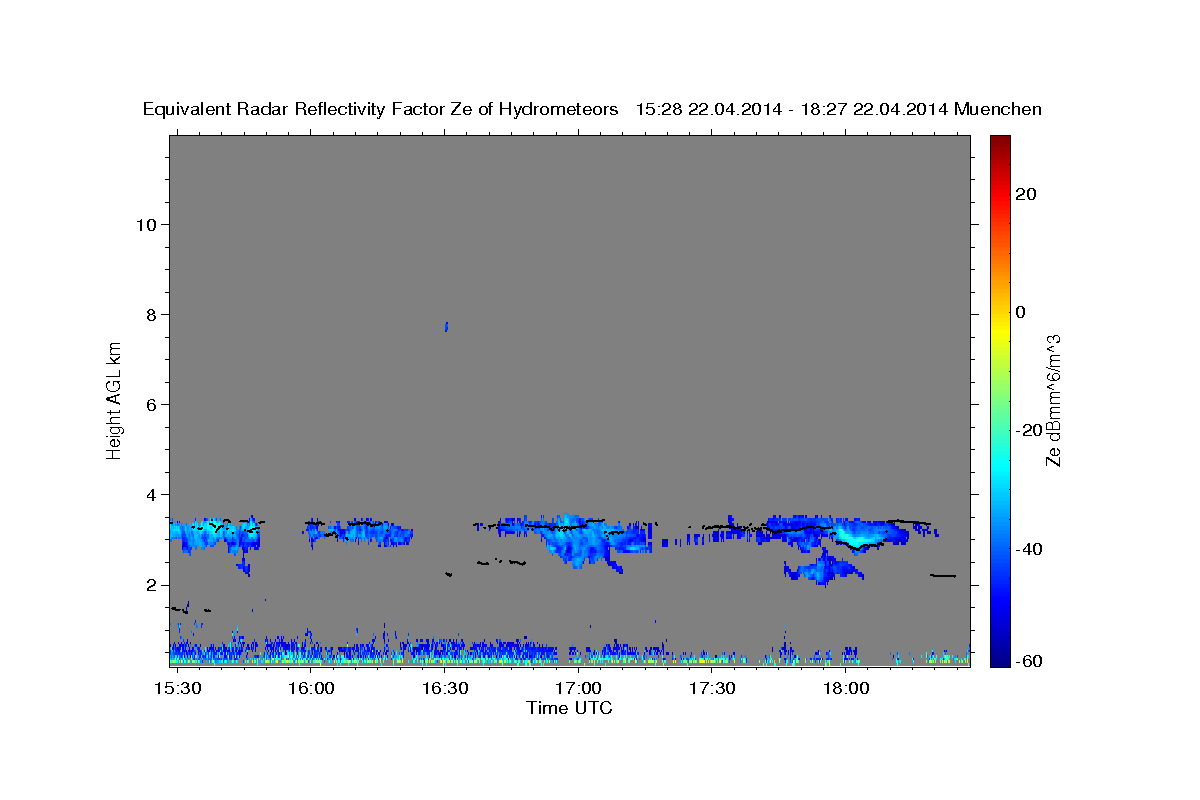The image size is (1200, 800).
Task: Click the '16:30' time tick label
Action: (445, 689)
